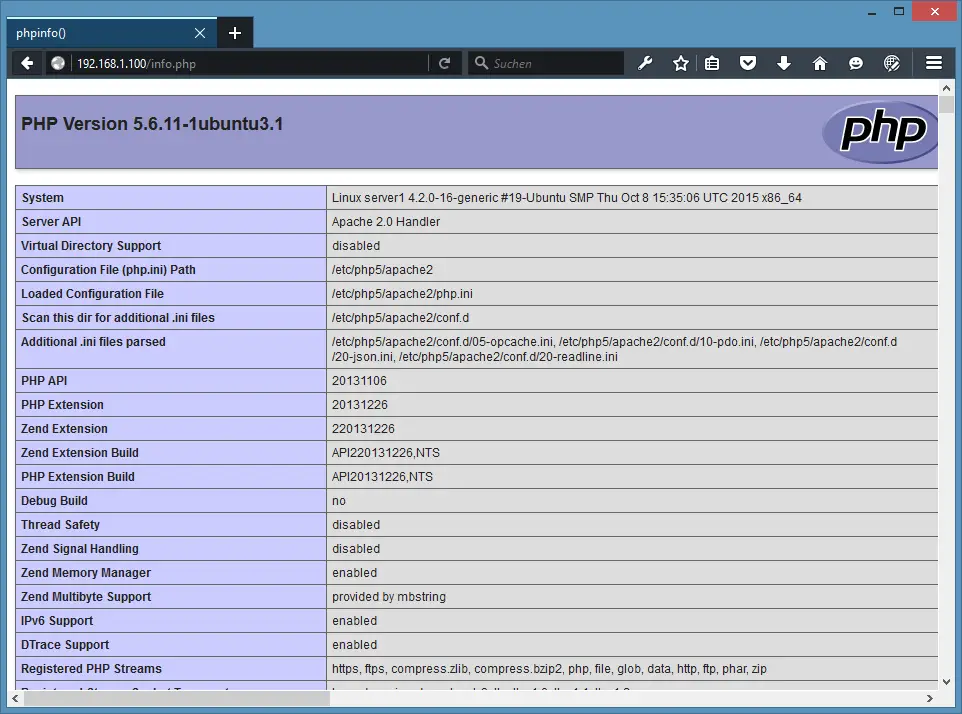Go to the home page icon
The height and width of the screenshot is (714, 962).
[820, 63]
